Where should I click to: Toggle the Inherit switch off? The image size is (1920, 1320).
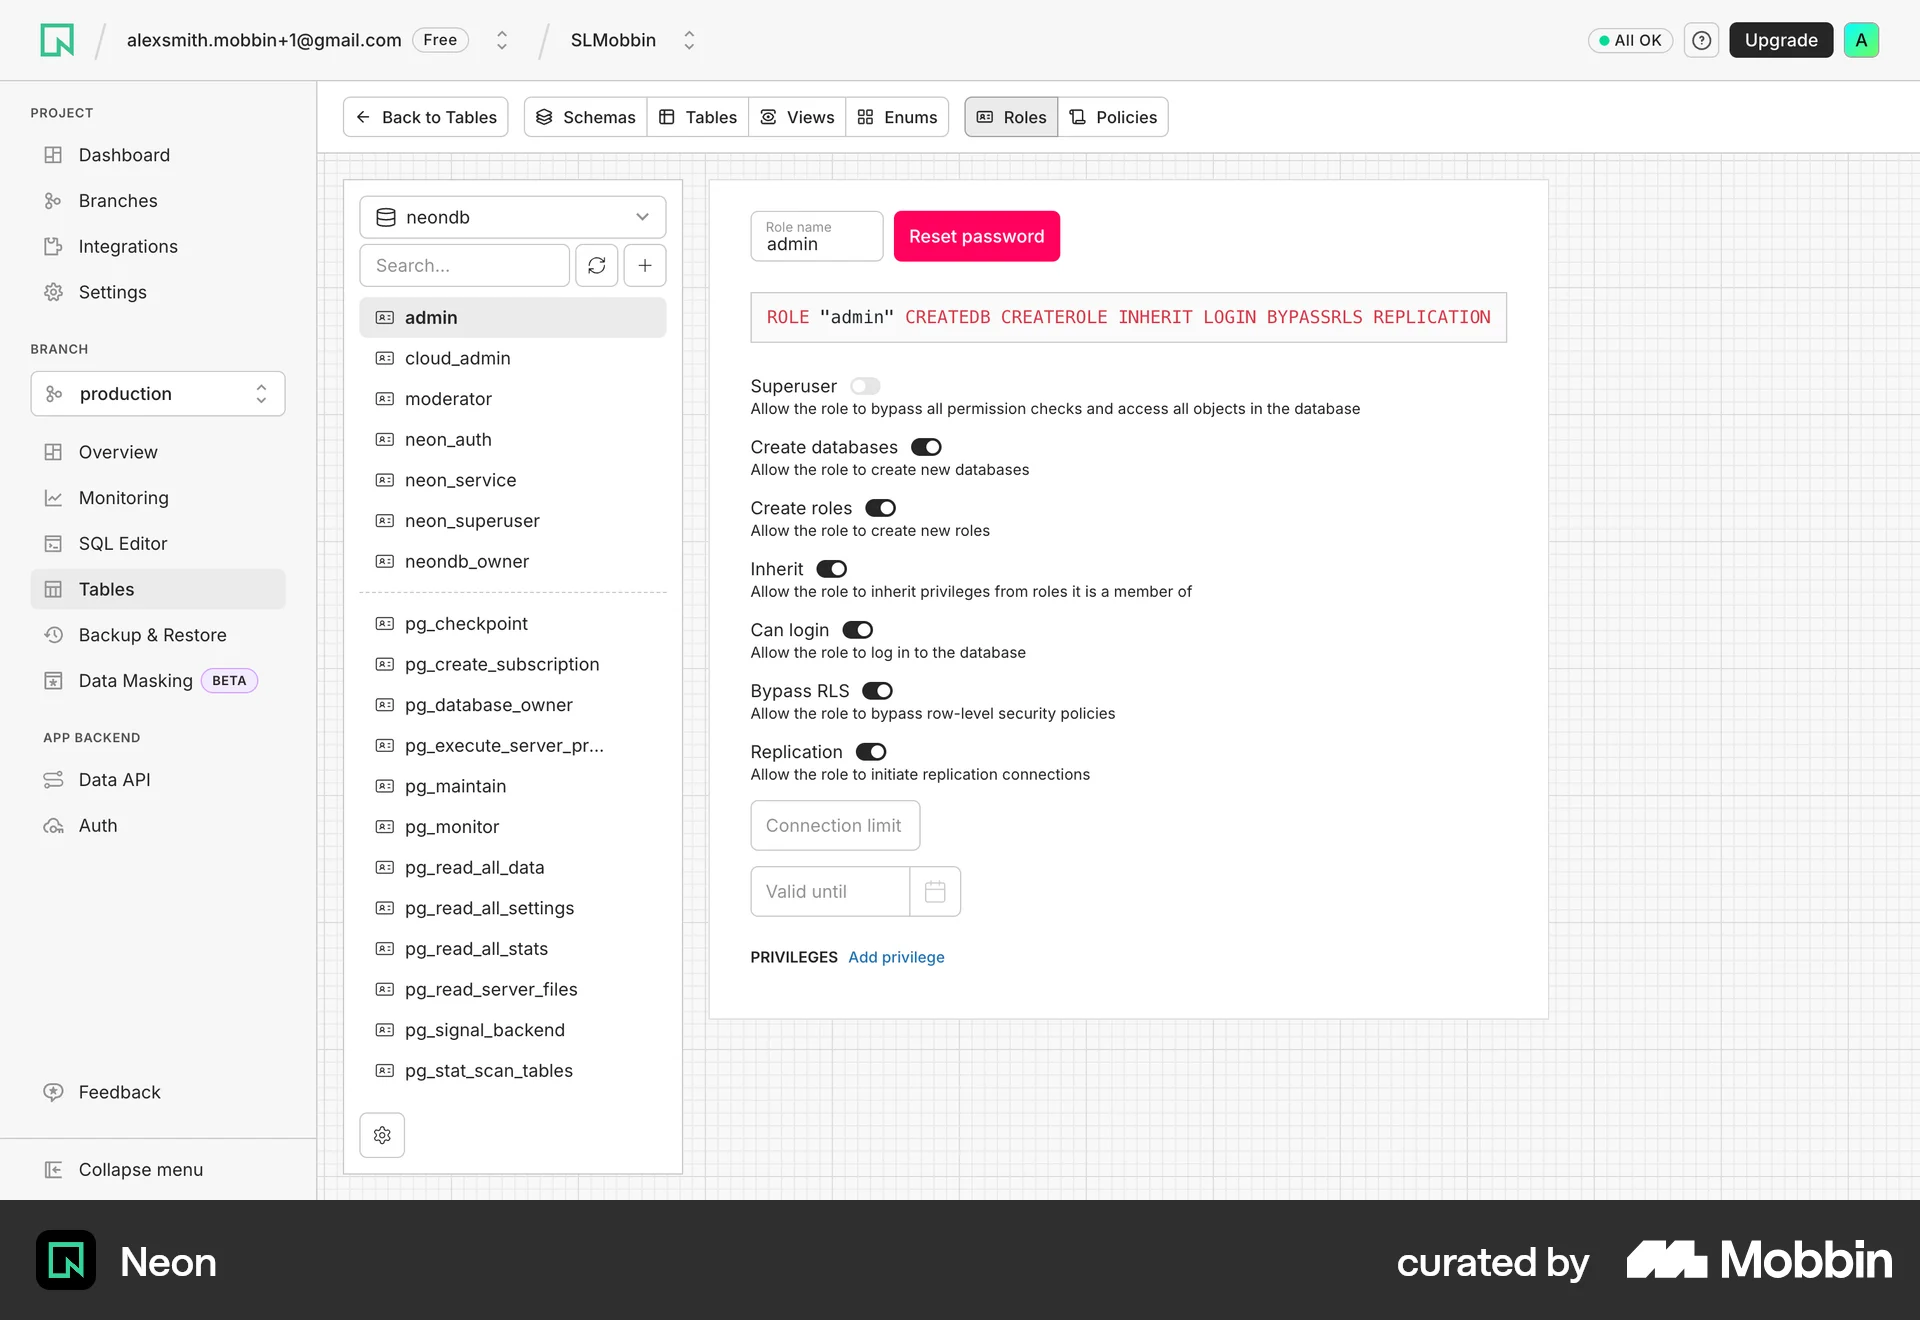(831, 569)
